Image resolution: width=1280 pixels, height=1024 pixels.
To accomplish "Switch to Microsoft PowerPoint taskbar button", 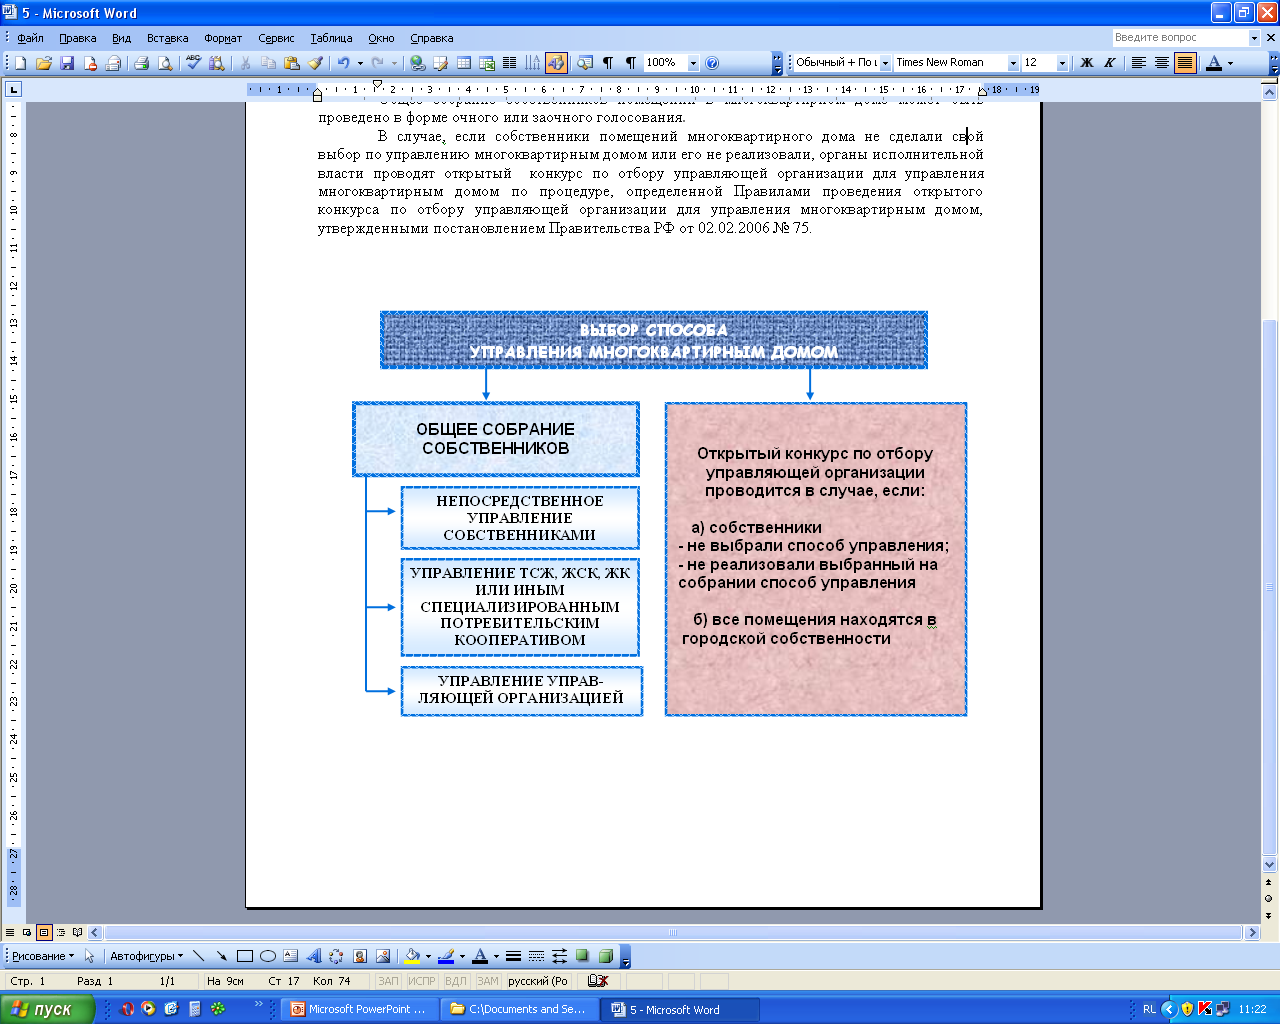I will (x=362, y=1009).
